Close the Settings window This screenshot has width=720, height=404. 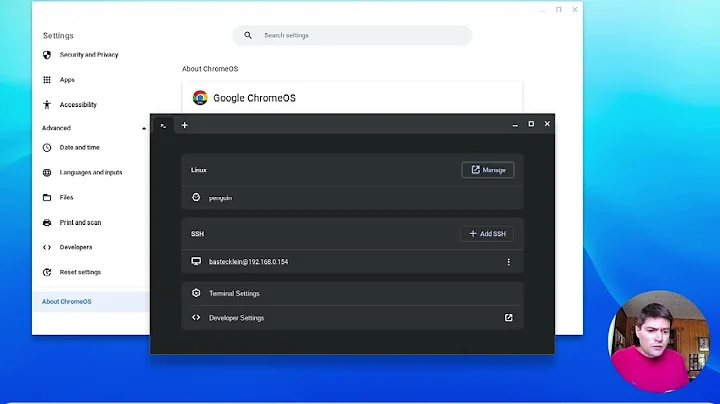click(574, 10)
